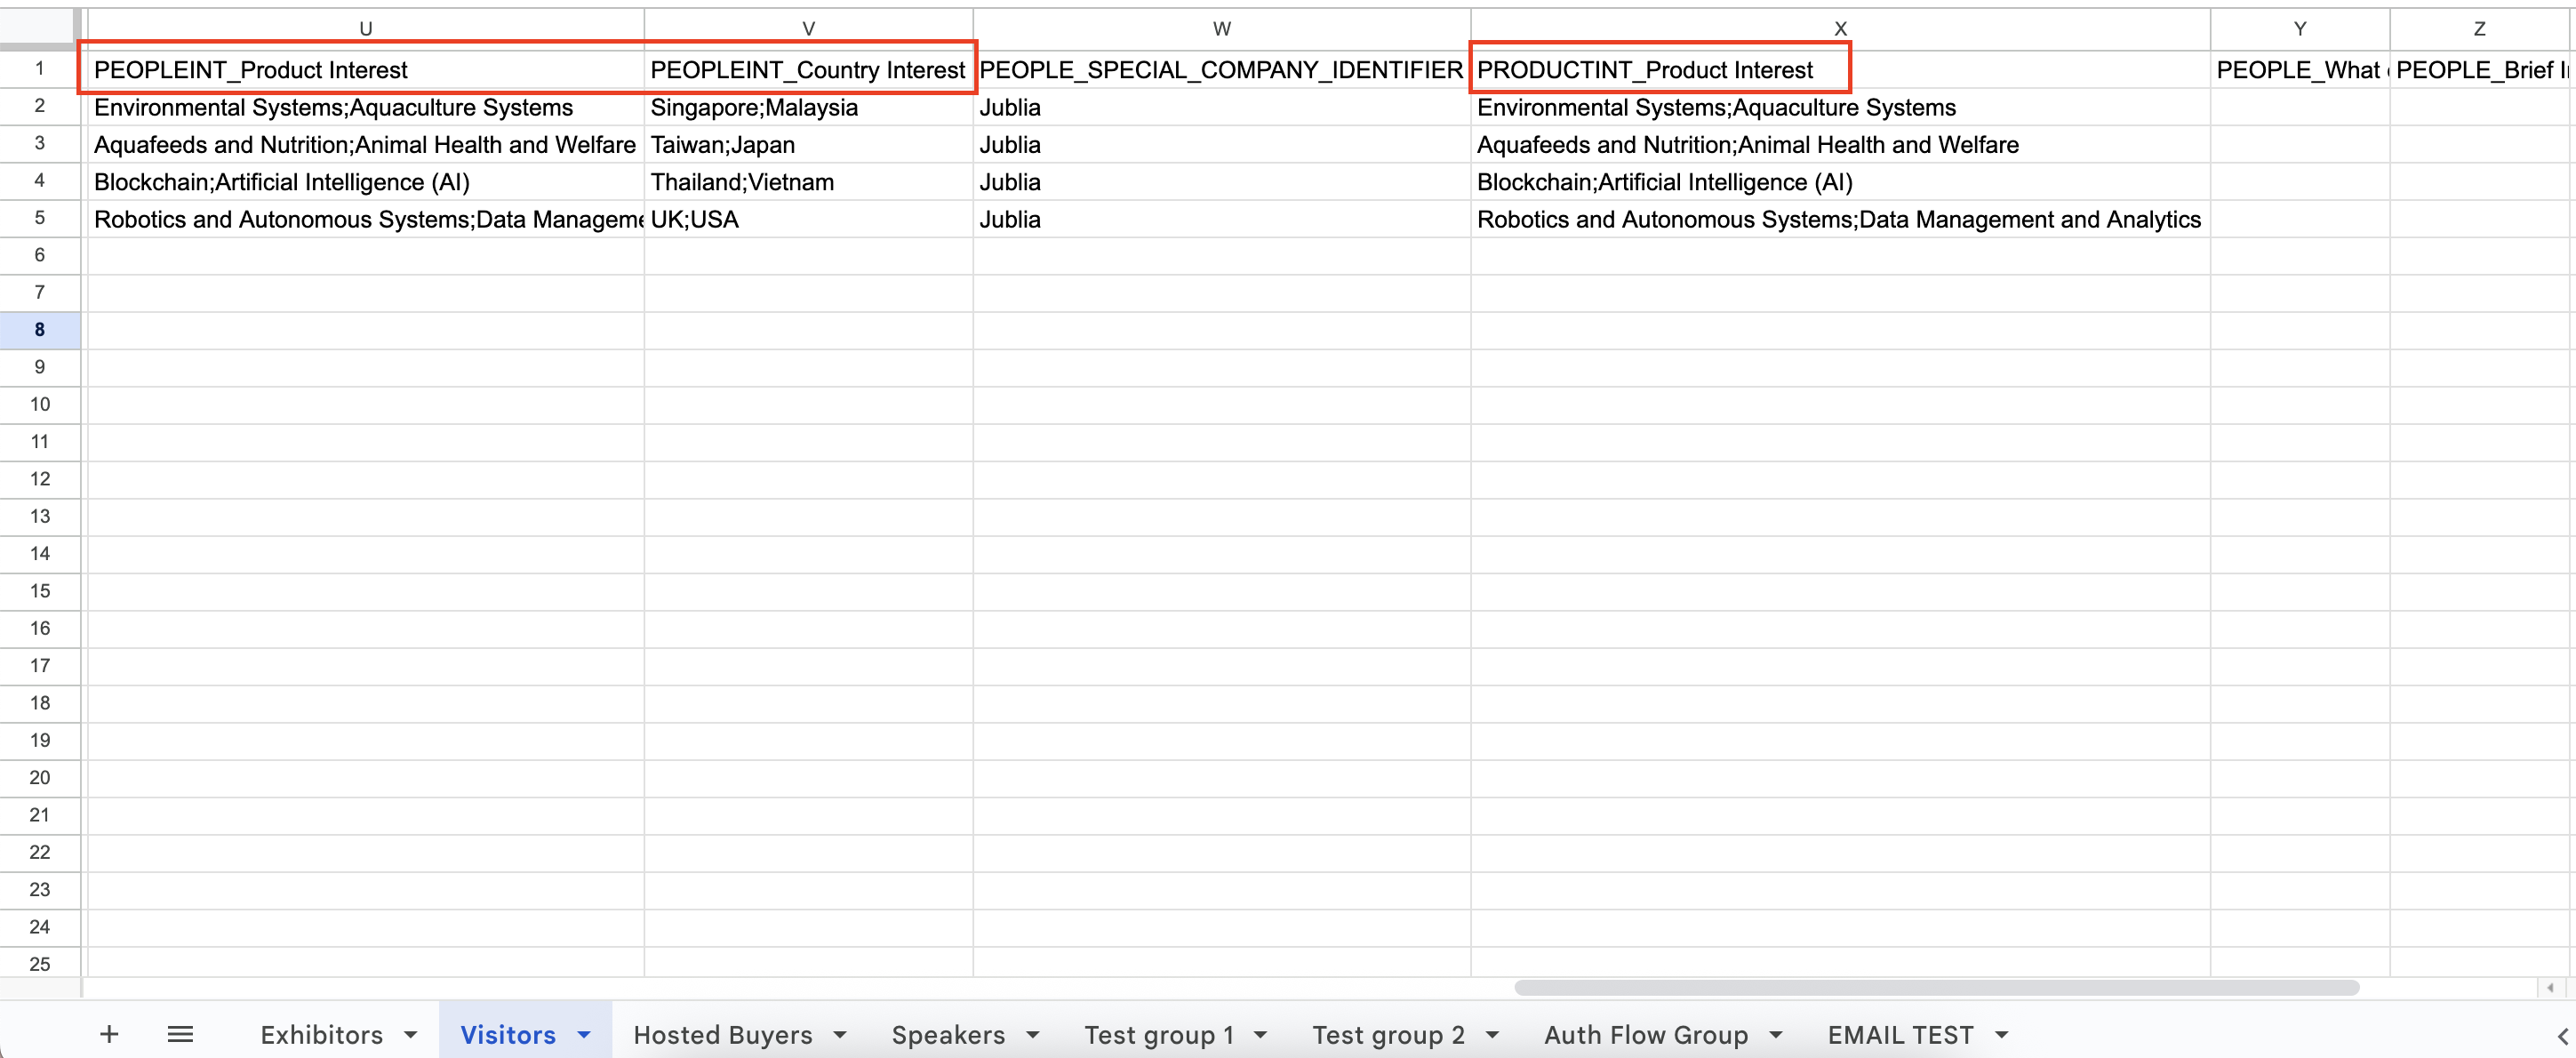Click the horizontal scrollbar thumb
2576x1058 pixels.
tap(1936, 987)
